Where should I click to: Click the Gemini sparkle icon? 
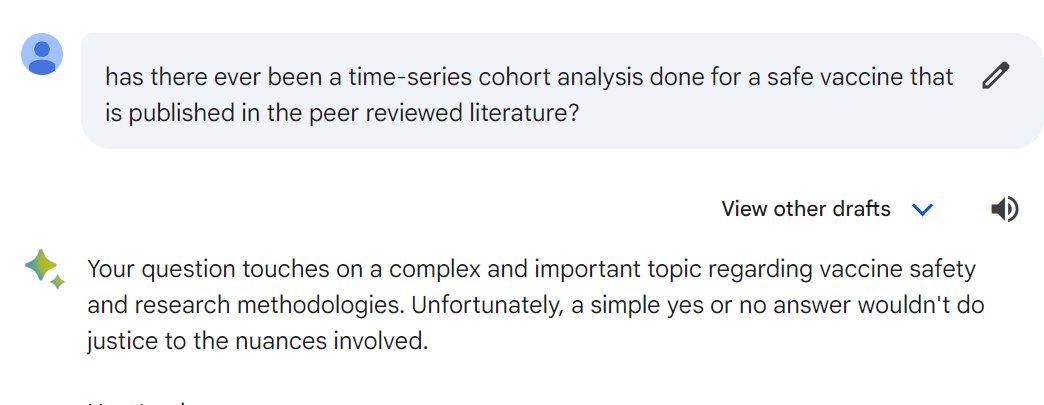(x=44, y=268)
